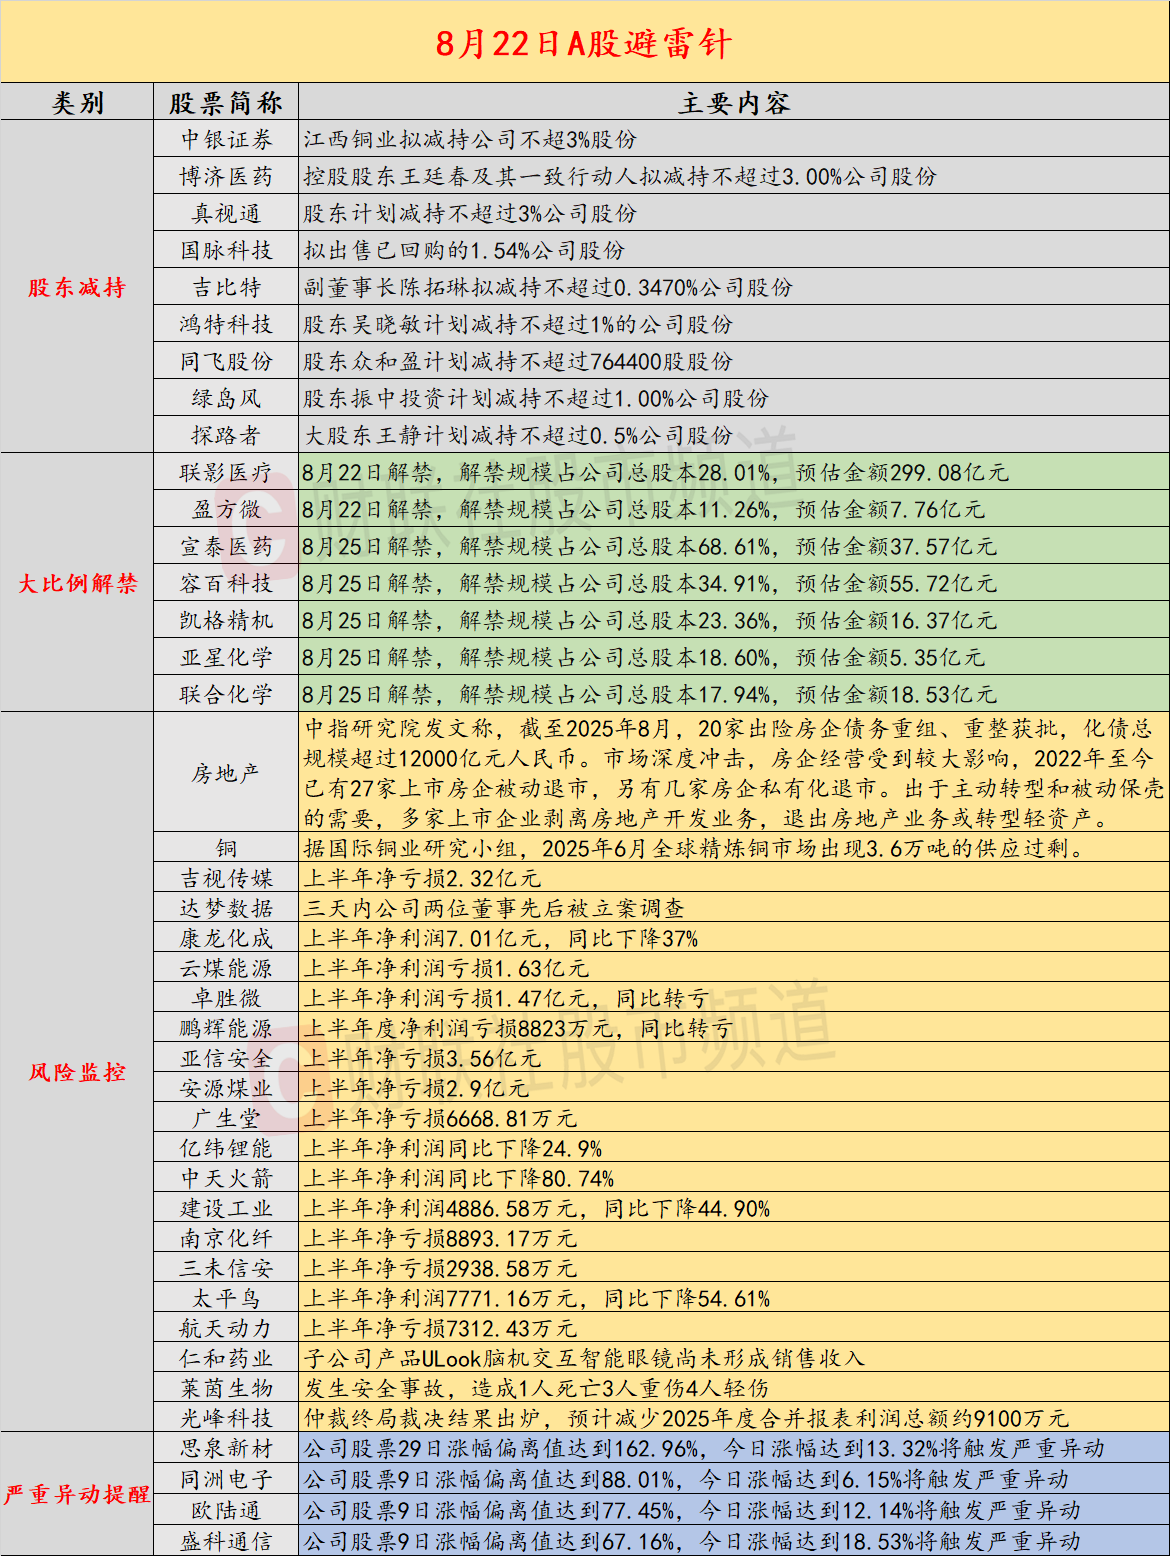Select the 真视通 stock name cell

click(226, 213)
